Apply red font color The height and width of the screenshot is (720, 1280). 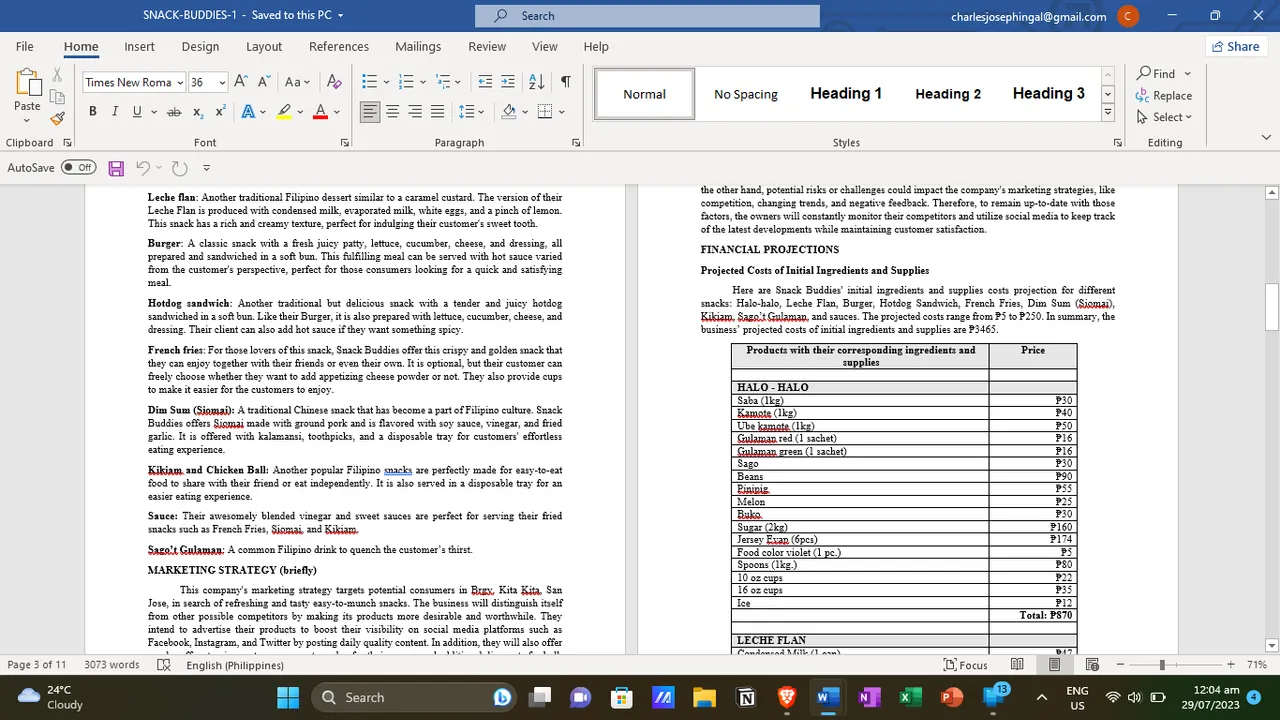[320, 112]
